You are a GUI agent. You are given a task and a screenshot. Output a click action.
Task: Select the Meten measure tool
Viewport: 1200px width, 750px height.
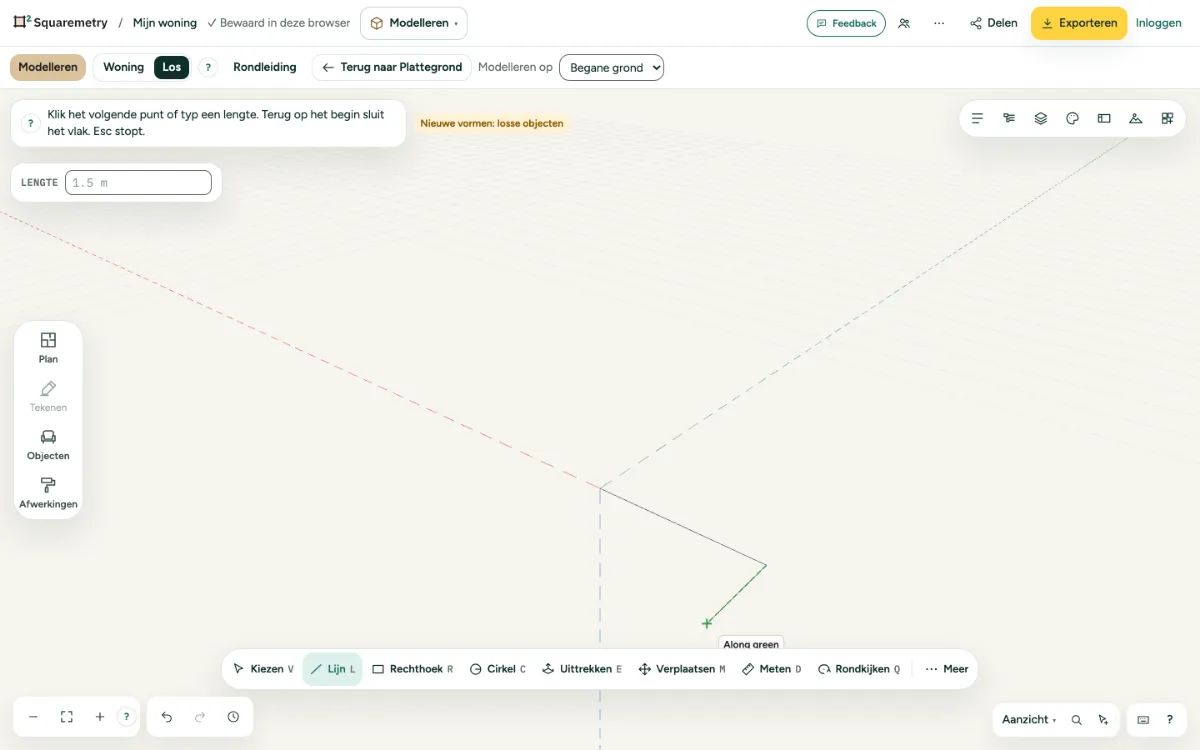tap(772, 669)
